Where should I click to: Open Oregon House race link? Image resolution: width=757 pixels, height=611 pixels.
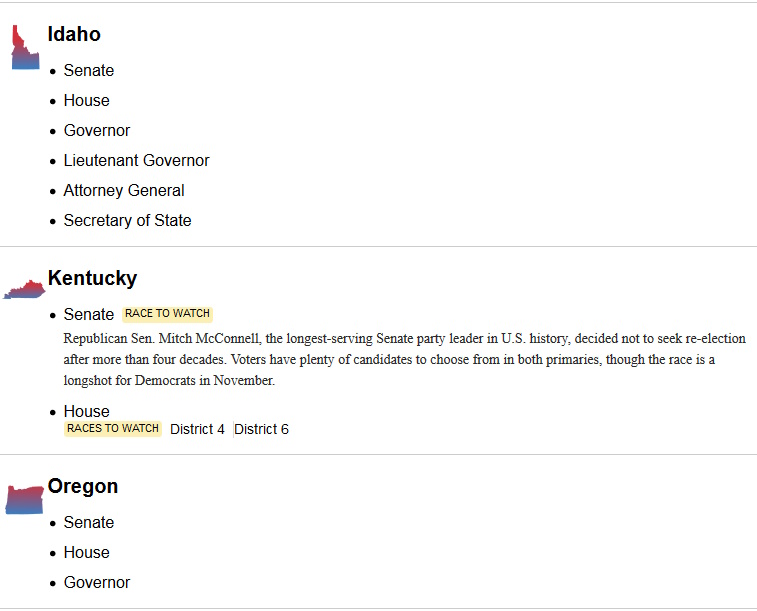point(87,552)
